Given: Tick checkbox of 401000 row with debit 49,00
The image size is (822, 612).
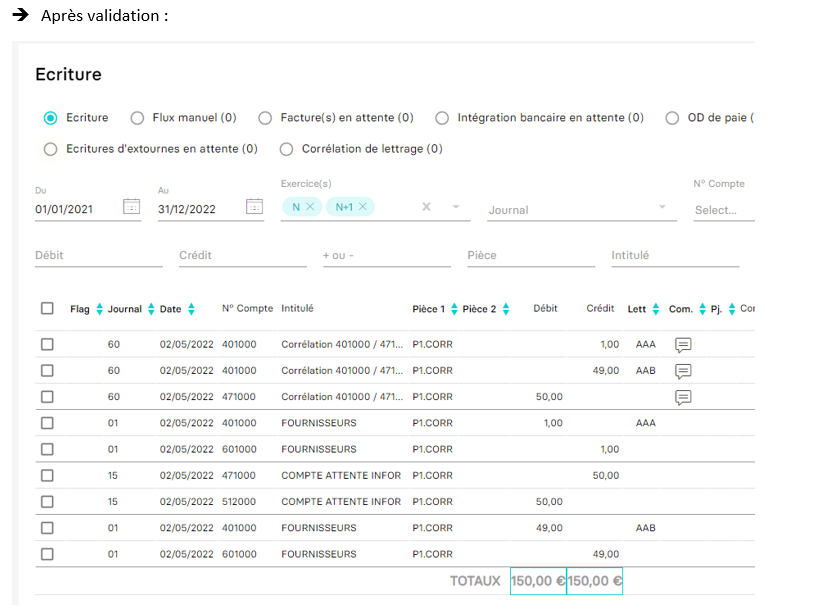Looking at the screenshot, I should pyautogui.click(x=47, y=528).
